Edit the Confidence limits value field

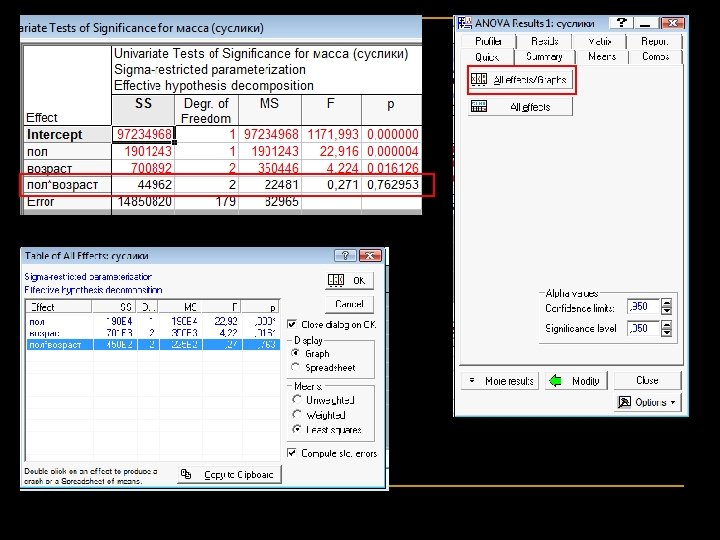click(644, 306)
